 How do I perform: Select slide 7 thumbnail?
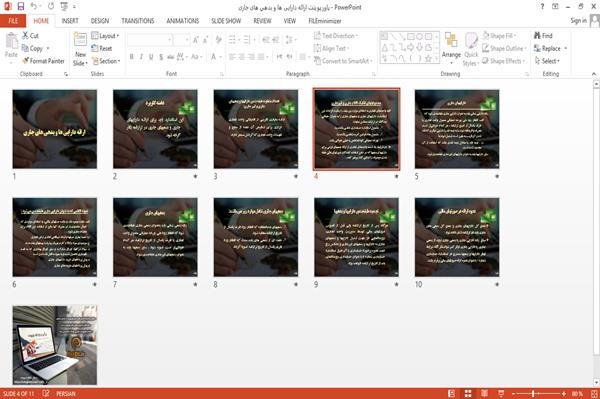[x=155, y=237]
